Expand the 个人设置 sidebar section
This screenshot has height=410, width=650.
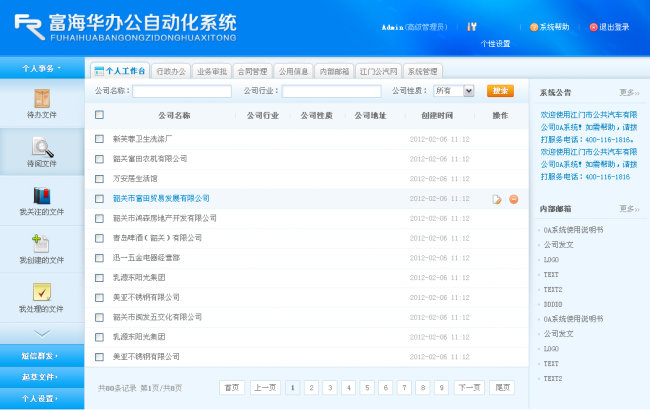tap(42, 398)
